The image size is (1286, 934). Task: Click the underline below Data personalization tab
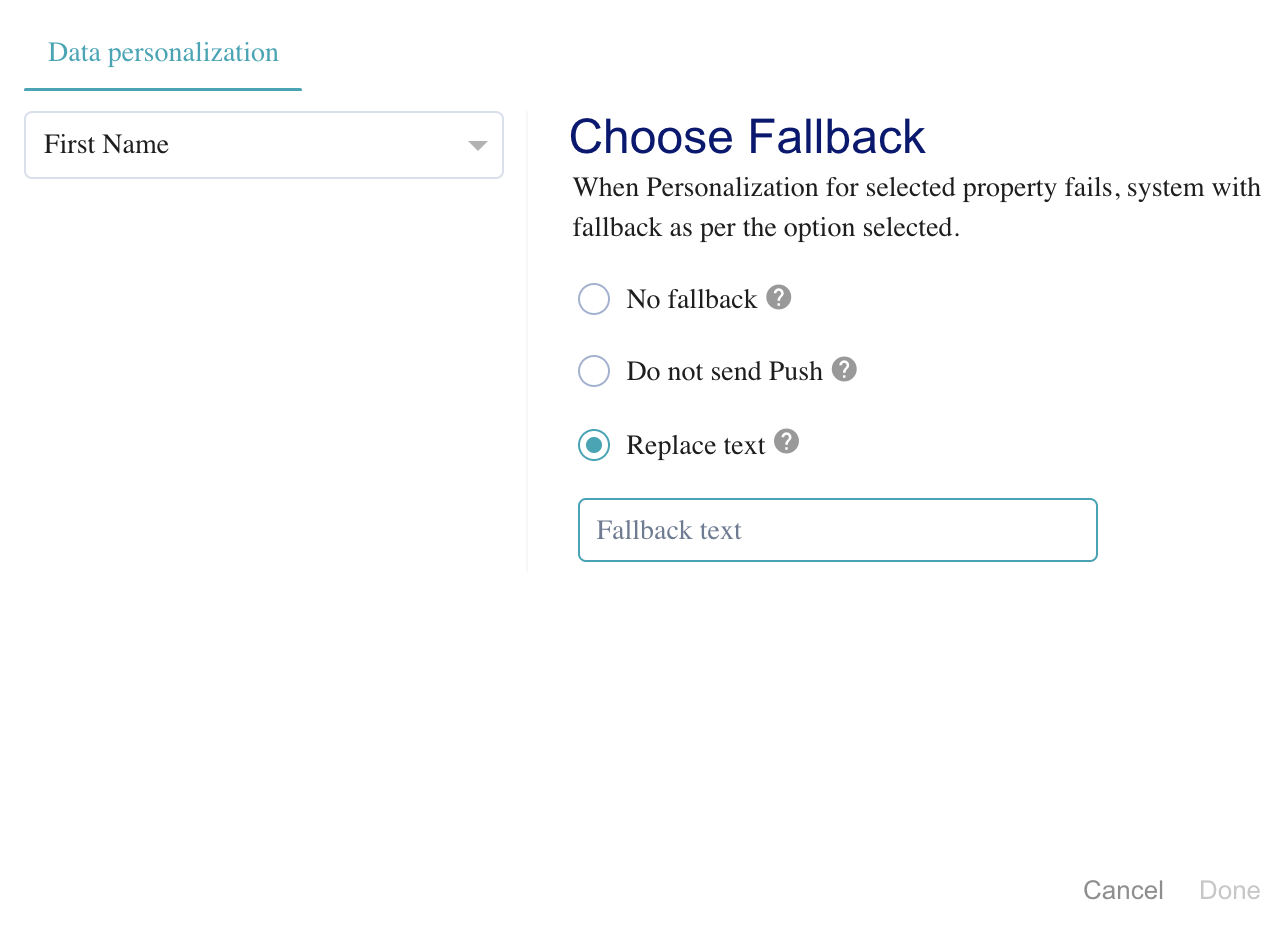click(163, 89)
